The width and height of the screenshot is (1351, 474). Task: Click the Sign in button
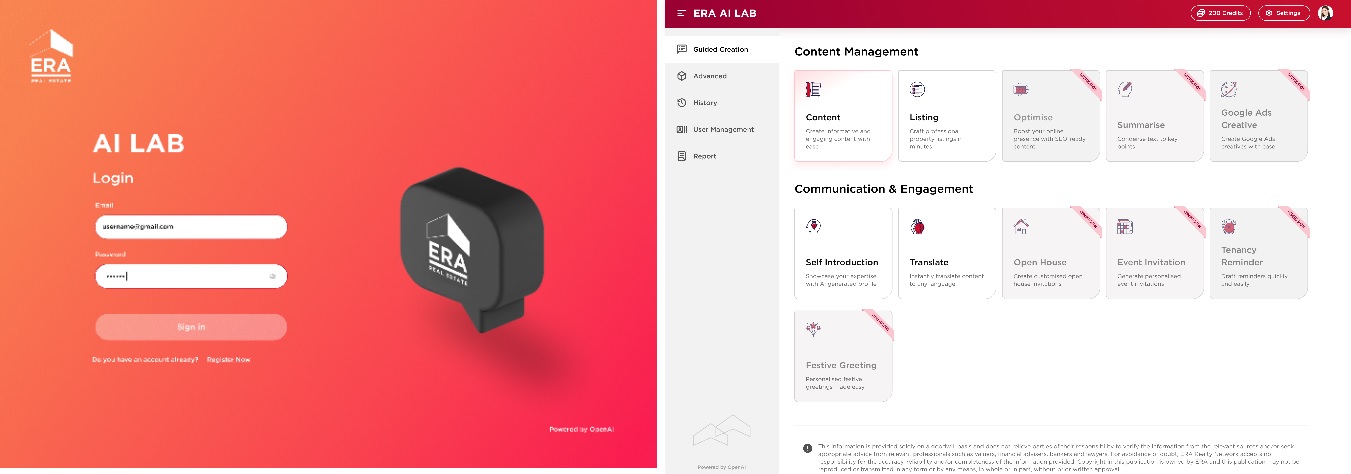[191, 327]
